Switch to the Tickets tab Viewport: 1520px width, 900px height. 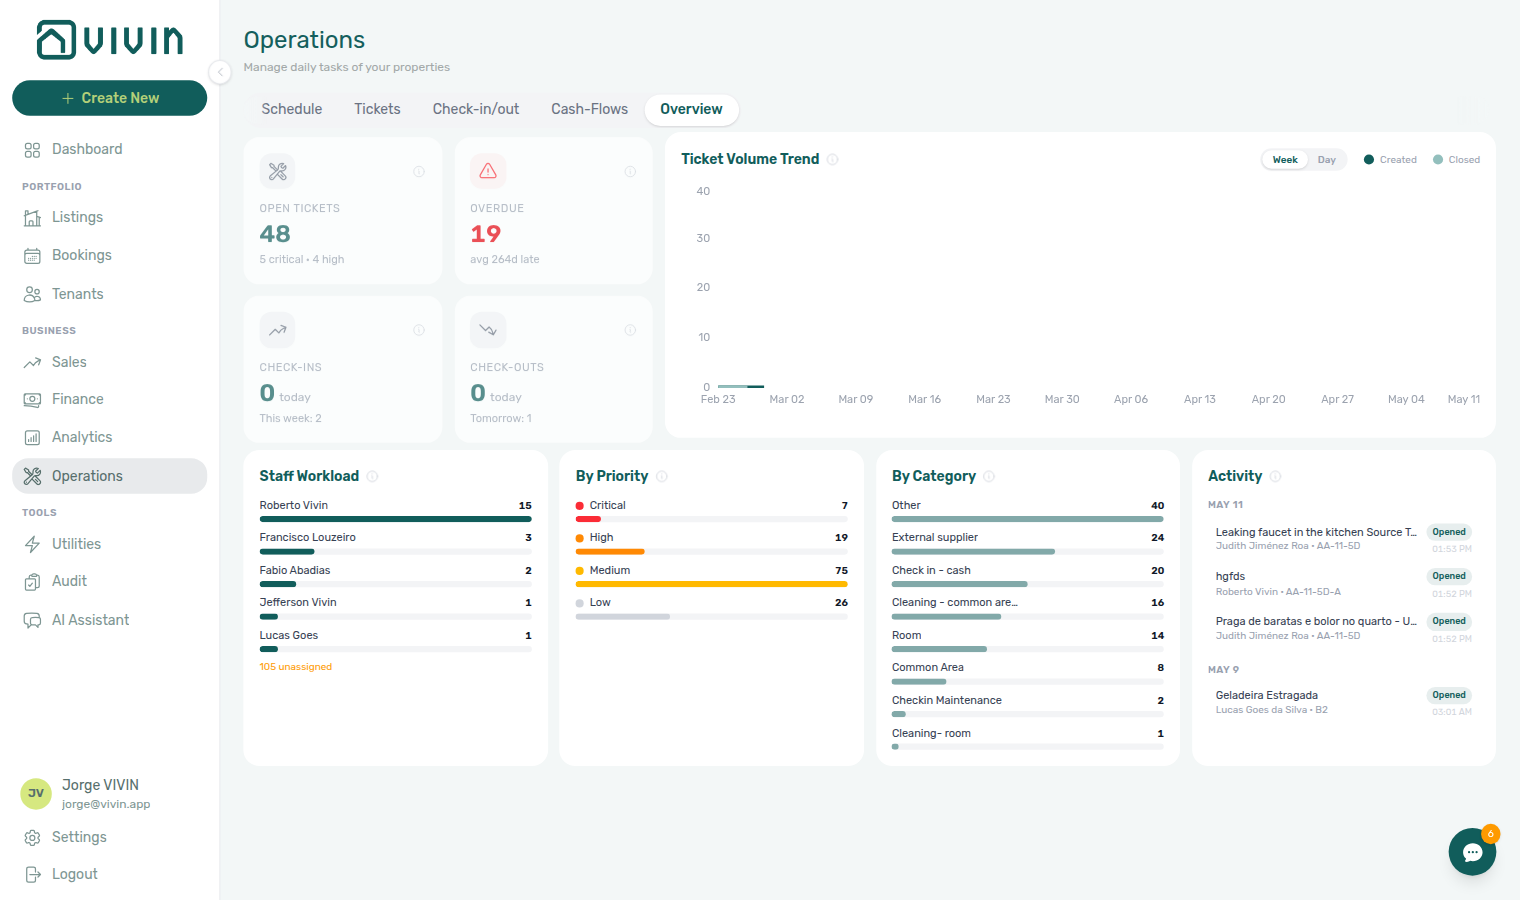[377, 109]
